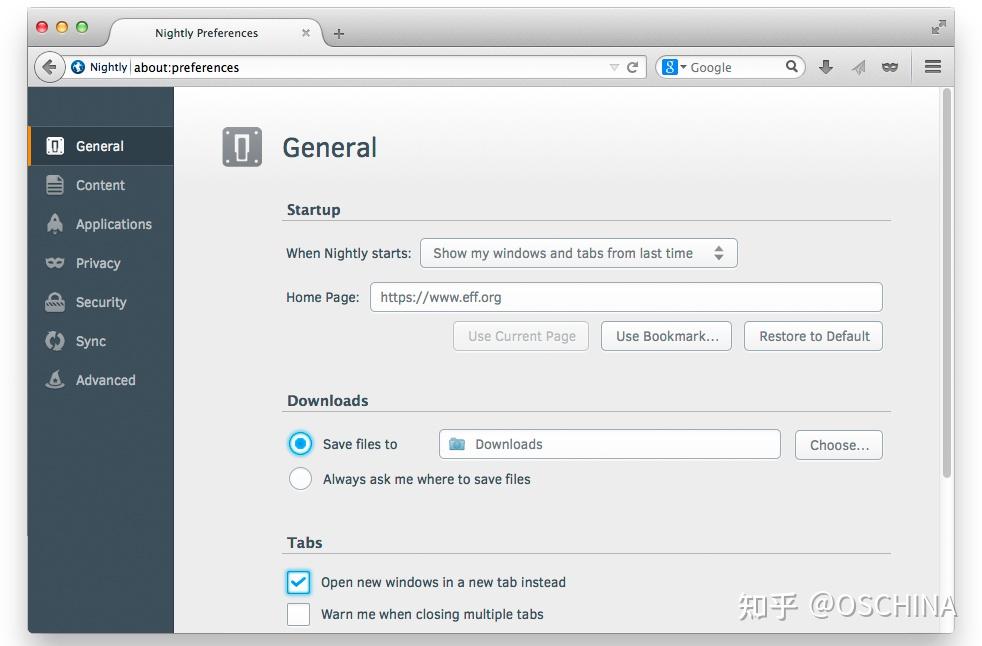Open the 'When Nightly starts' dropdown

578,253
